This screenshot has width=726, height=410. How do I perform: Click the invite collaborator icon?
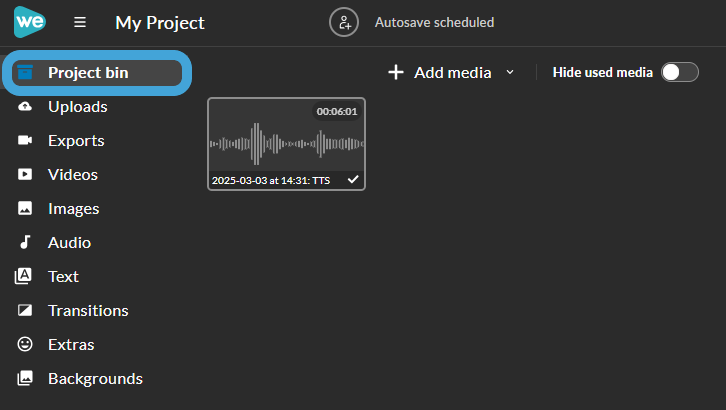tap(344, 22)
